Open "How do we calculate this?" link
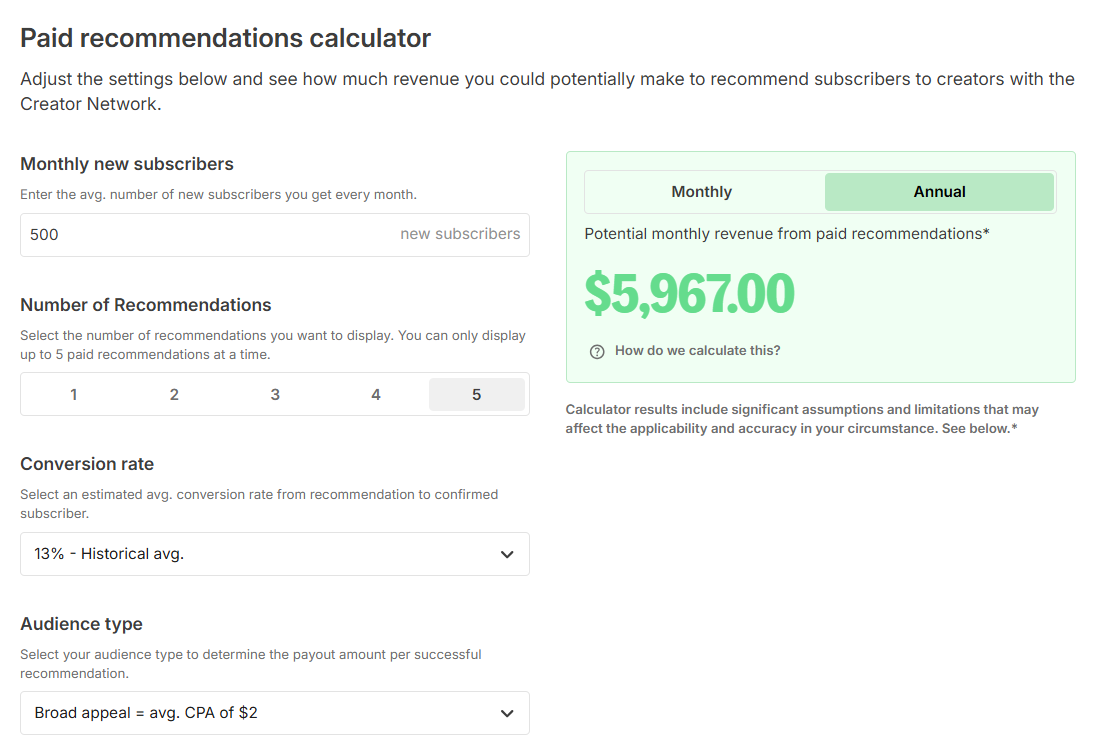Image resolution: width=1110 pixels, height=751 pixels. click(x=697, y=351)
